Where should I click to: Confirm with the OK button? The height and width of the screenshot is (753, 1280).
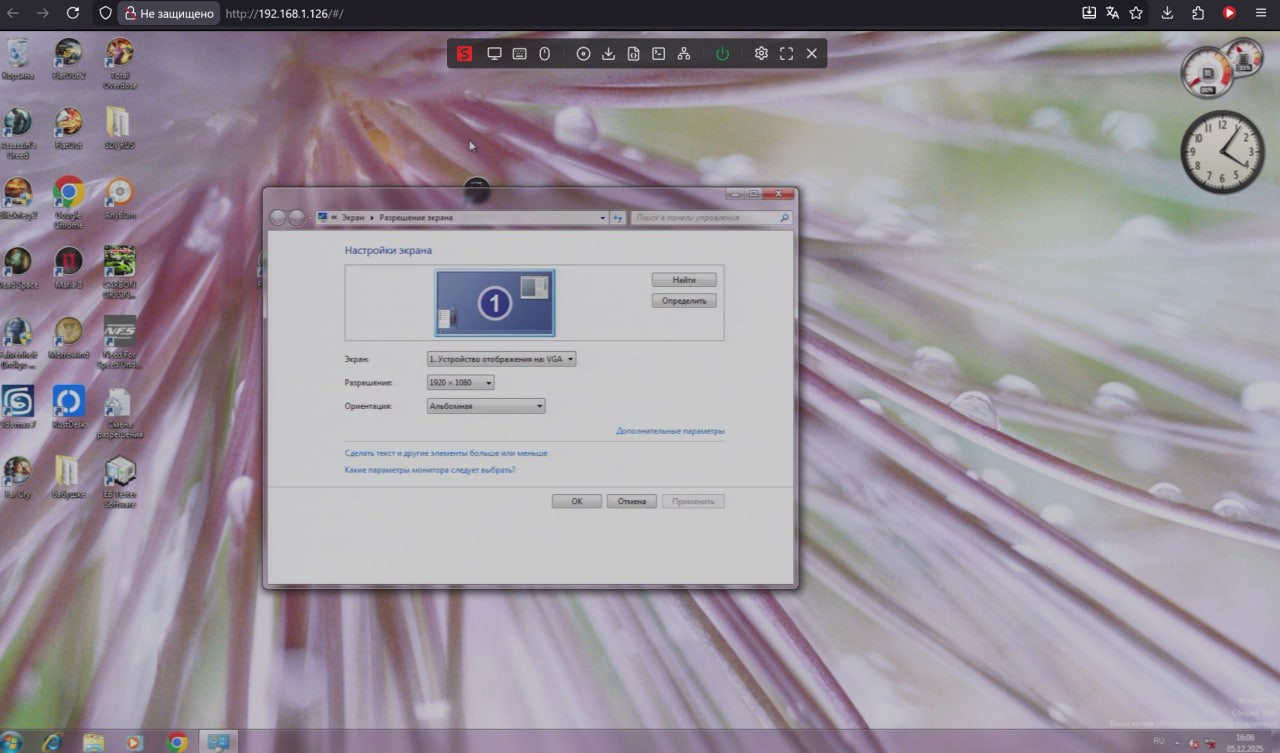tap(577, 501)
